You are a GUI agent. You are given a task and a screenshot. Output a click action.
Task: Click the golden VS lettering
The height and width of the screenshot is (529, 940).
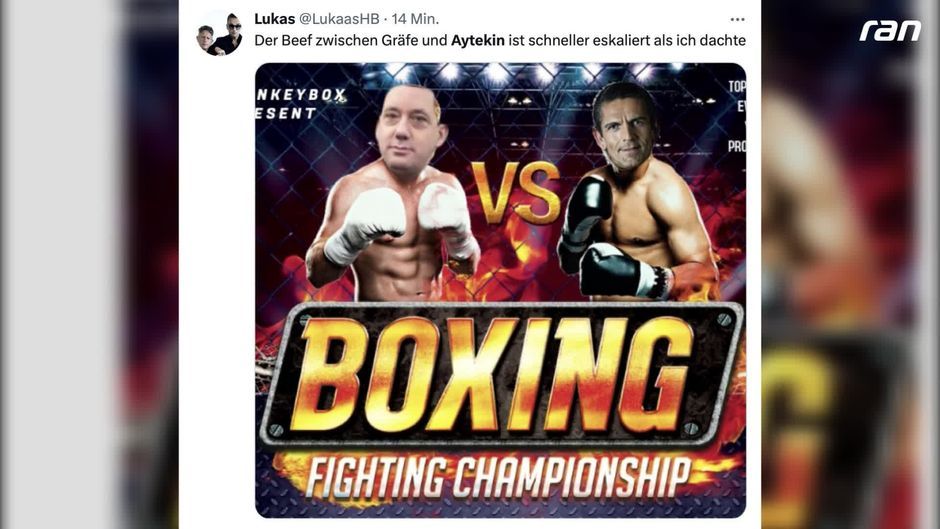tap(516, 192)
